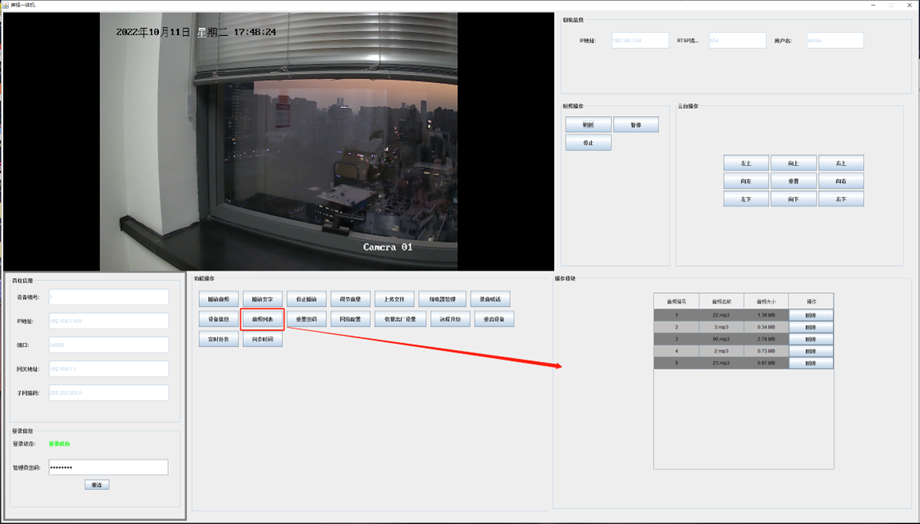Viewport: 920px width, 524px height.
Task: Click the button below the password field
Action: point(97,485)
